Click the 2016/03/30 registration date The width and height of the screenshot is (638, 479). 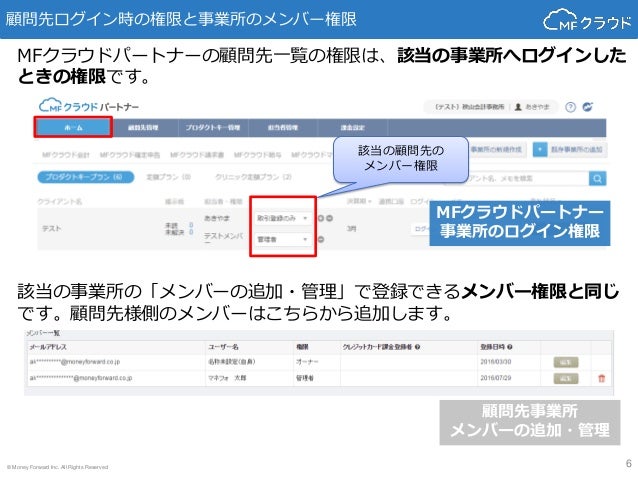click(x=496, y=362)
